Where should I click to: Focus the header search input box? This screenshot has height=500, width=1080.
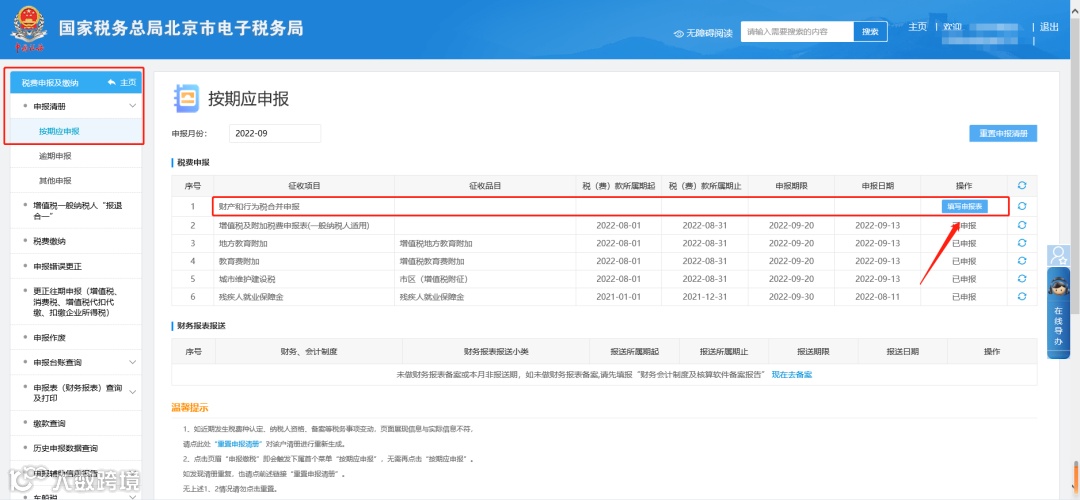tap(797, 32)
